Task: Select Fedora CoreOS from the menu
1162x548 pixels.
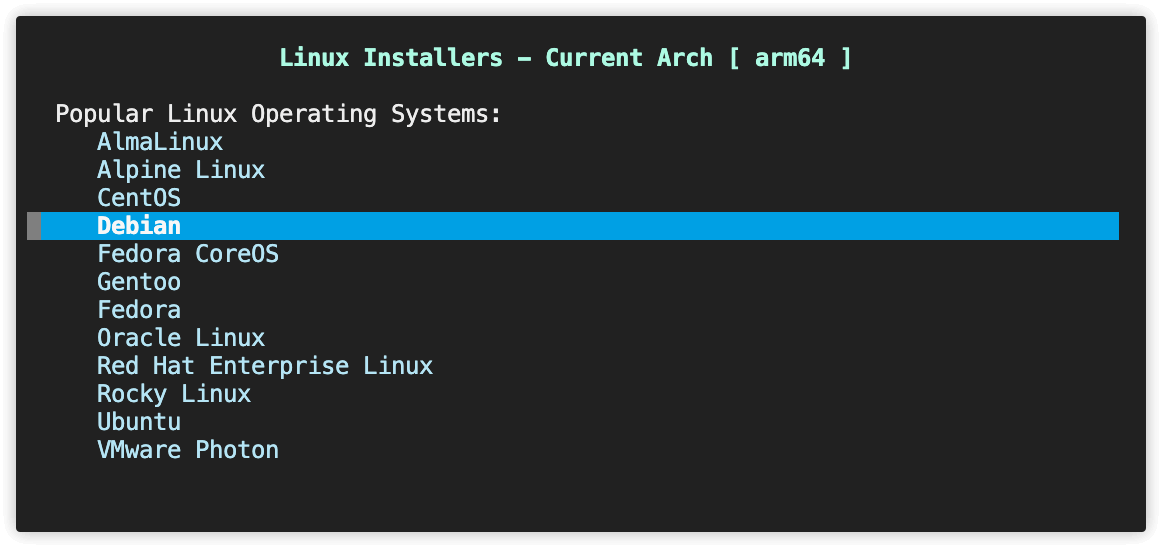Action: (188, 254)
